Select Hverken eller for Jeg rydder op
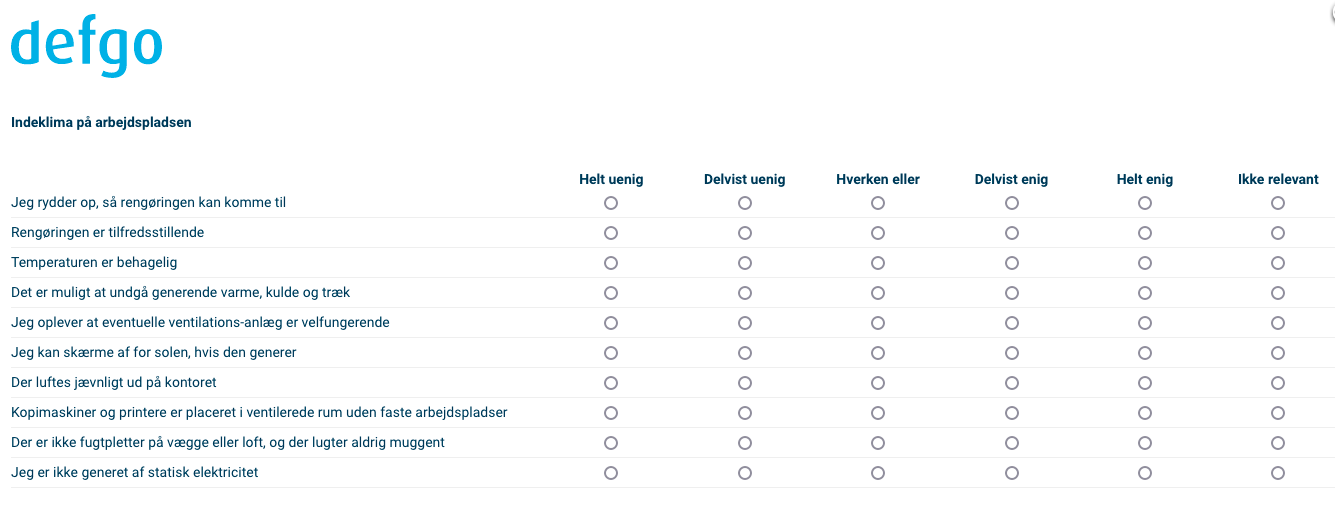Screen dimensions: 1335x514 click(878, 203)
